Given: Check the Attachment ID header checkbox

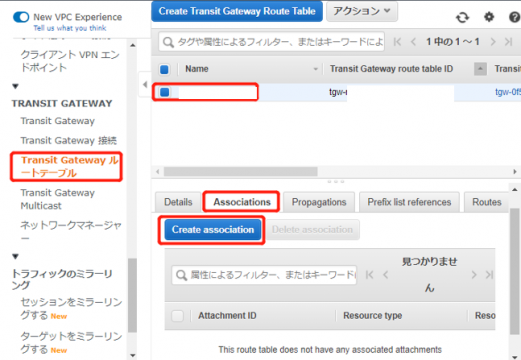Looking at the screenshot, I should (177, 316).
